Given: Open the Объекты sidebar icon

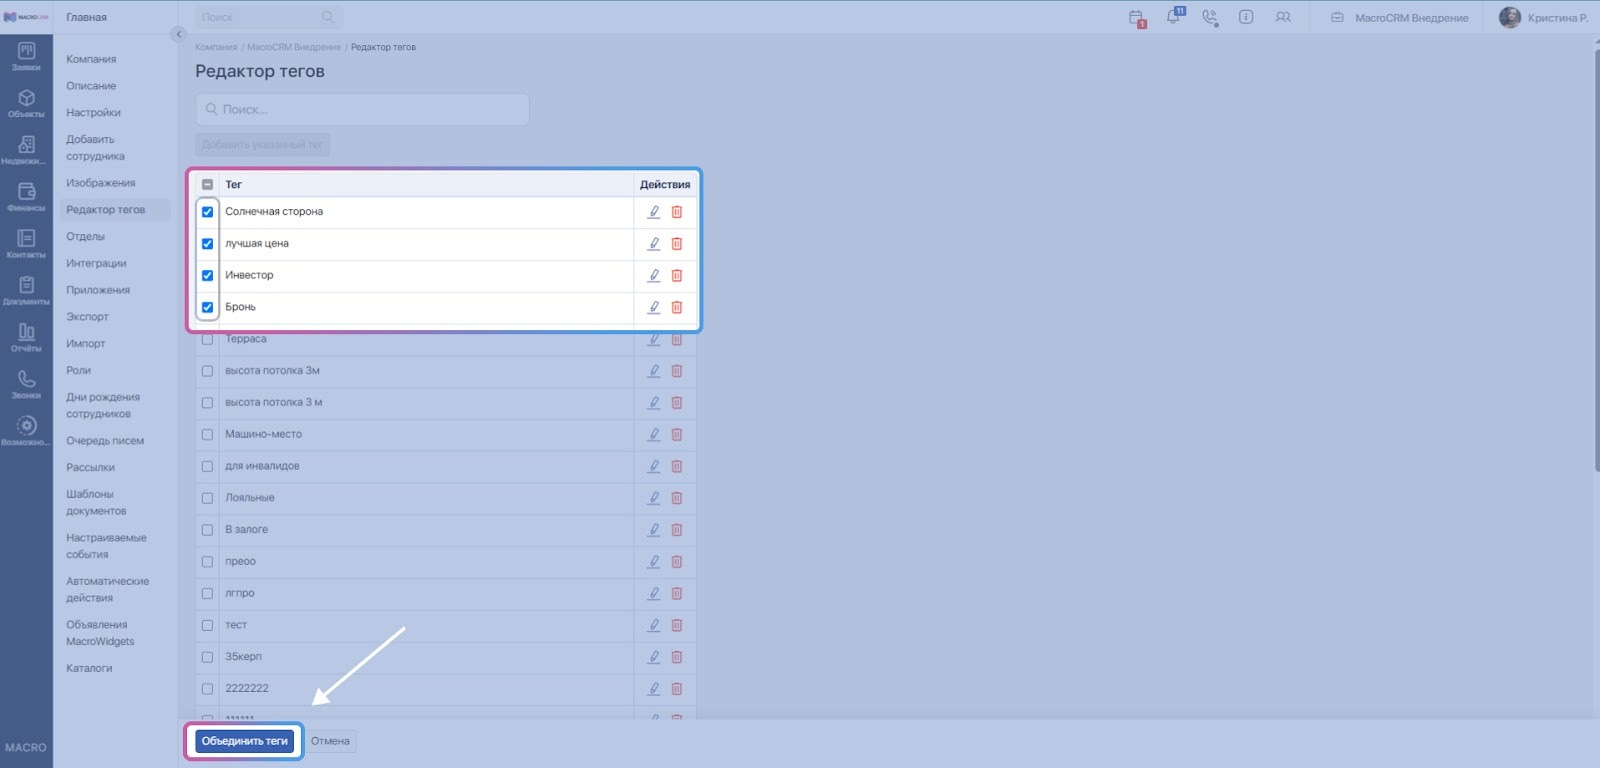Looking at the screenshot, I should [x=26, y=103].
